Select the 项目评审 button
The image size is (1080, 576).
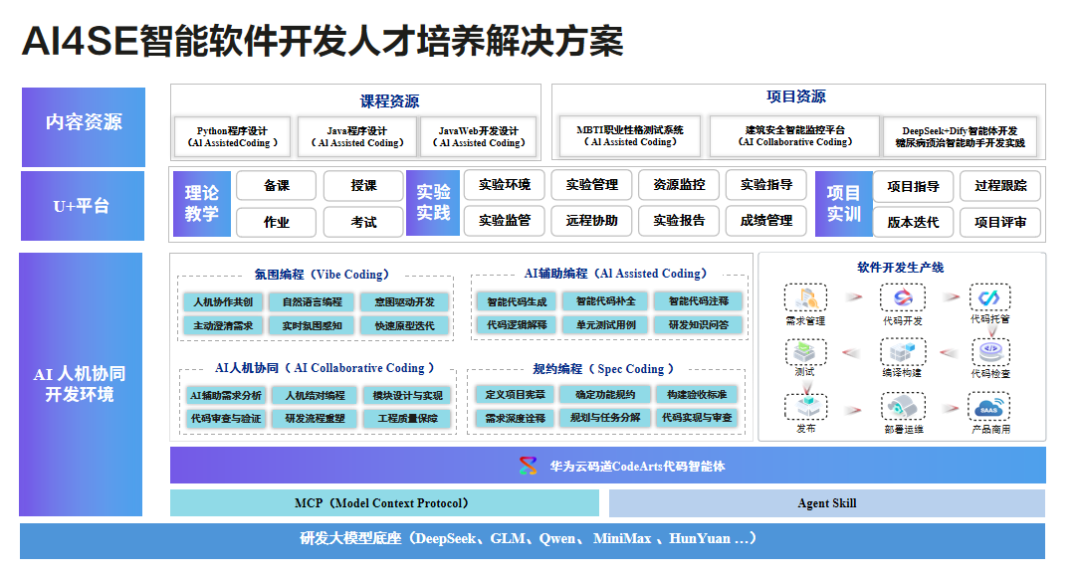click(x=1000, y=222)
